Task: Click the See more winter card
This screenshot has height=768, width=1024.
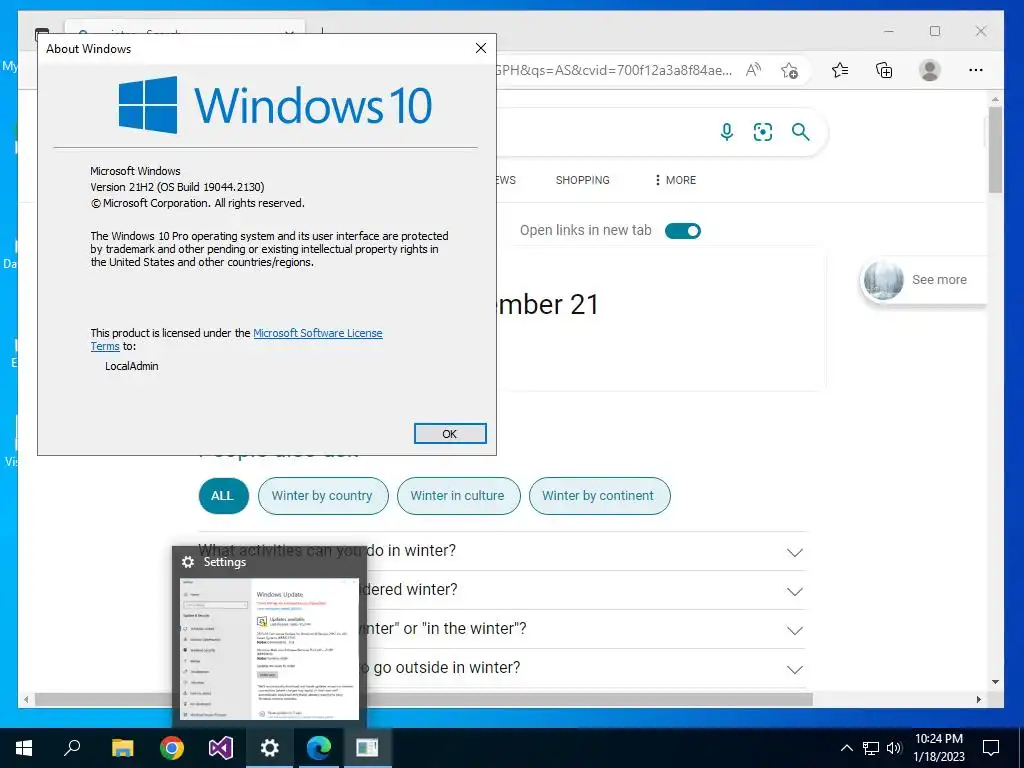Action: [923, 280]
